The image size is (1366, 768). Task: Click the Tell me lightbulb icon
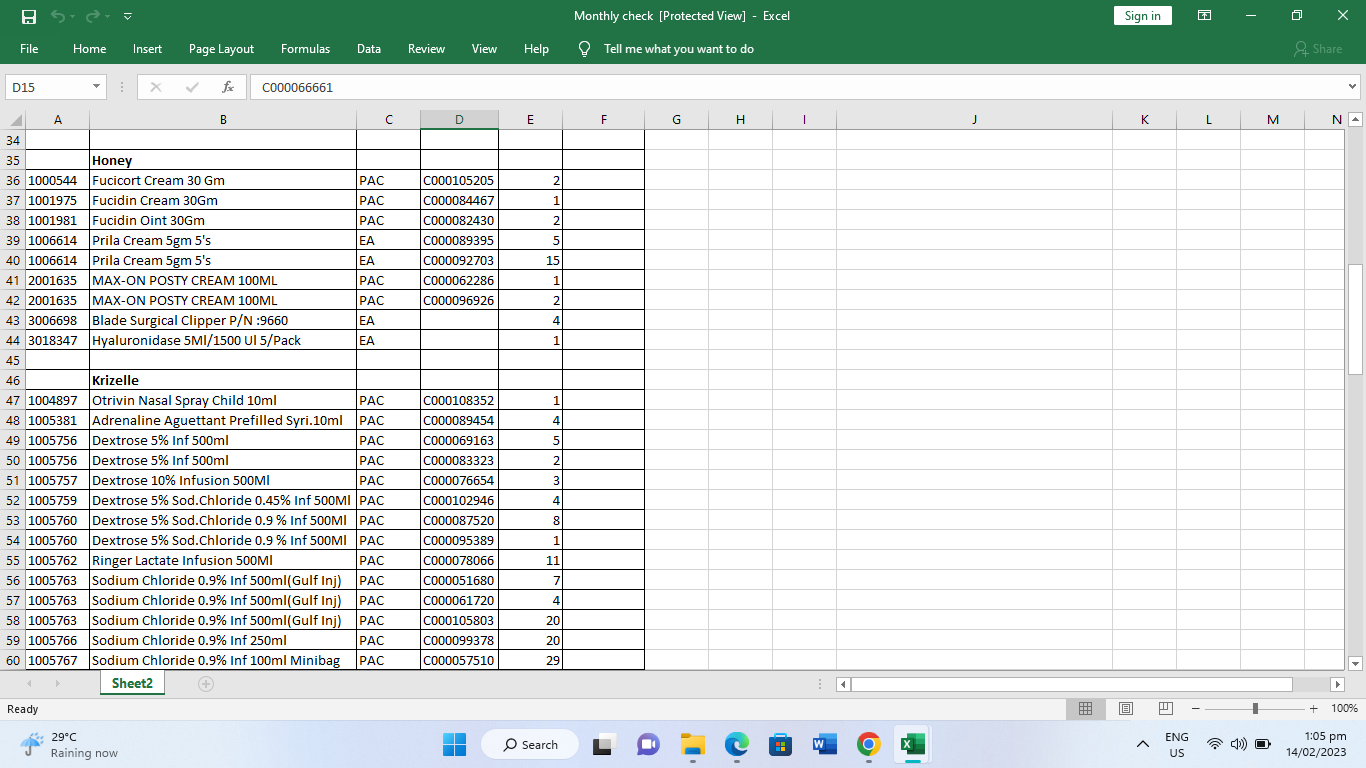point(585,49)
